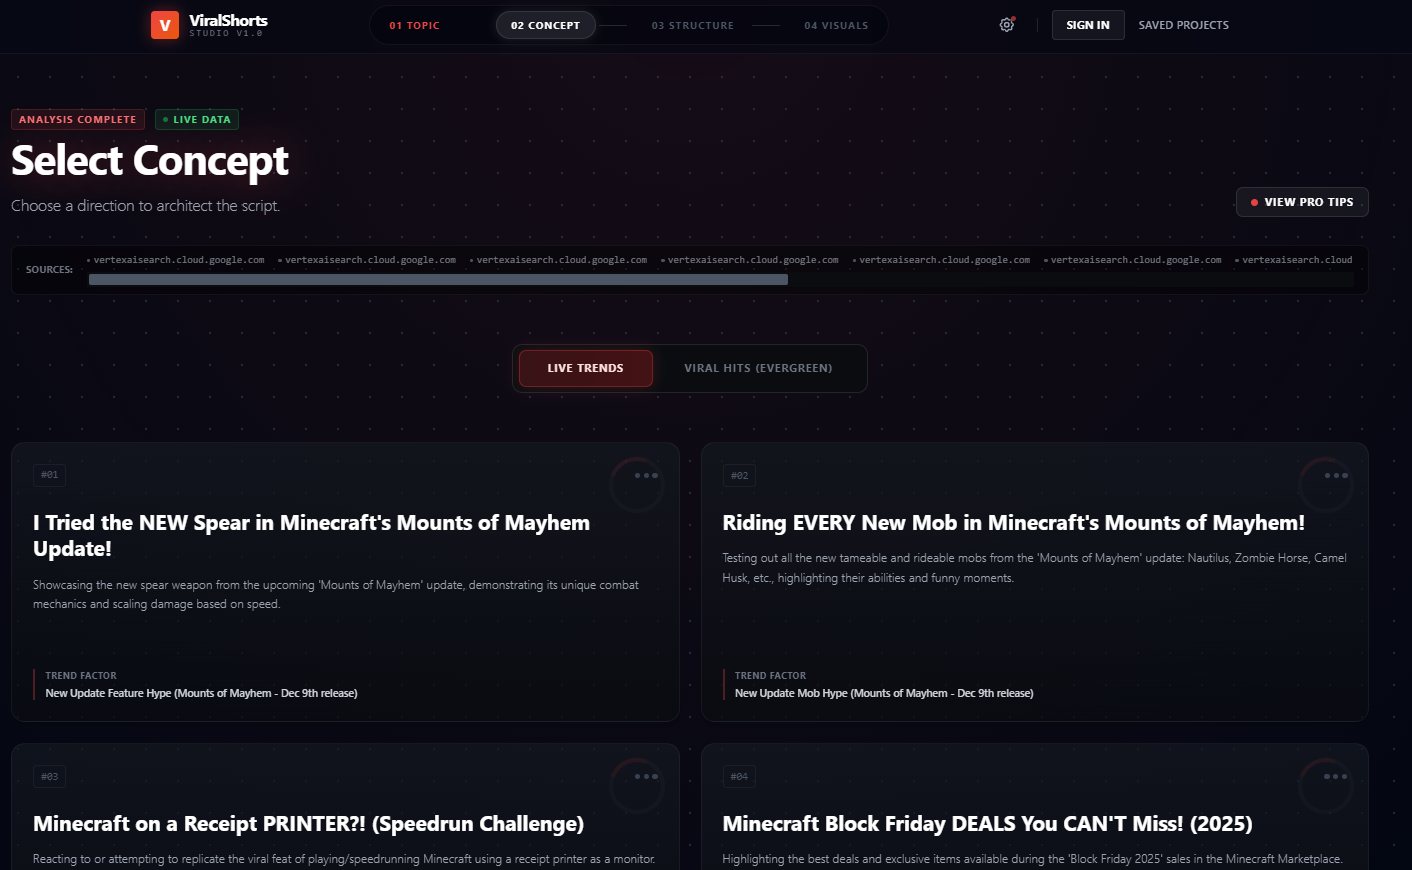Switch to VIRAL HITS (EVERGREEN) tab
Viewport: 1412px width, 870px height.
click(758, 368)
